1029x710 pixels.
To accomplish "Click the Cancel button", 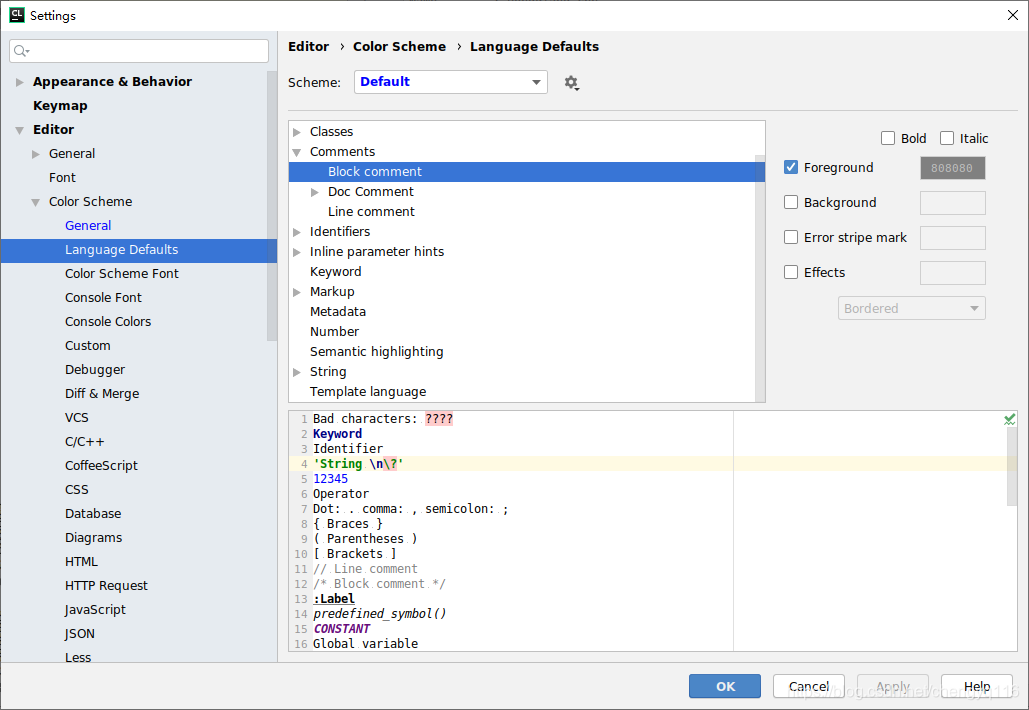I will coord(808,686).
